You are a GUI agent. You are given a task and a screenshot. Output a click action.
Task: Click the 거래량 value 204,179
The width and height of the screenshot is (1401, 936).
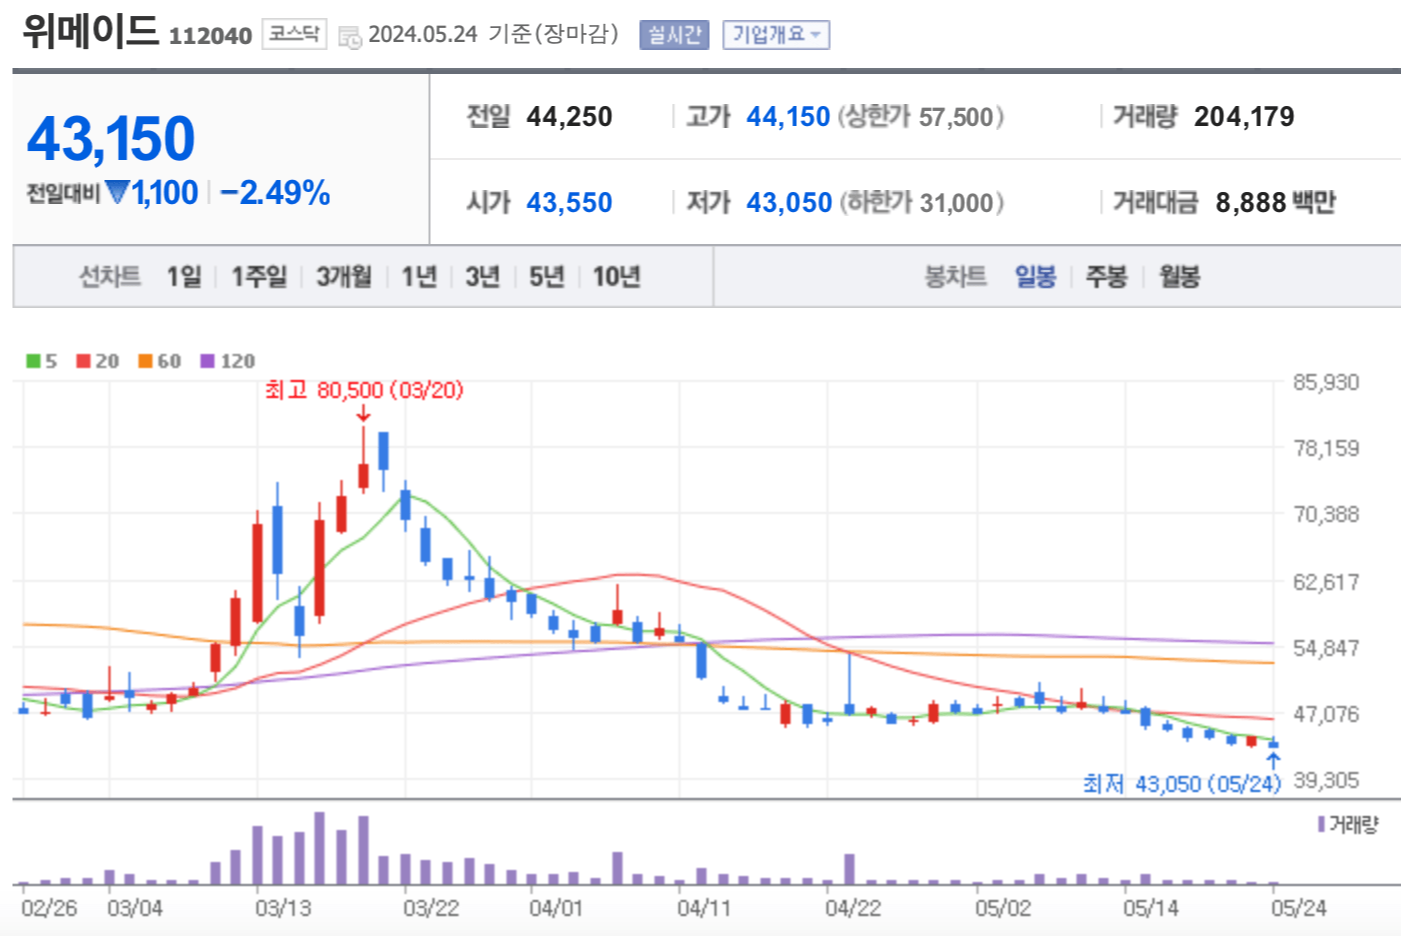[1244, 117]
